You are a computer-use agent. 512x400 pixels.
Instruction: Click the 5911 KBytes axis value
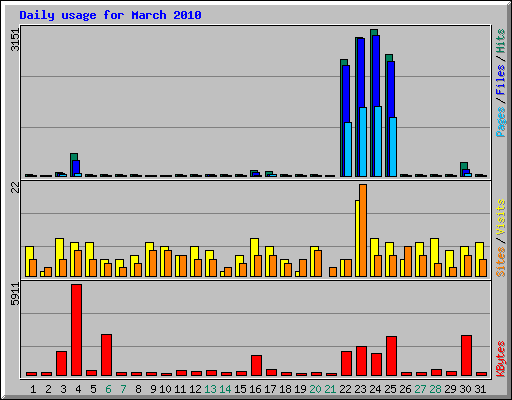[x=15, y=294]
